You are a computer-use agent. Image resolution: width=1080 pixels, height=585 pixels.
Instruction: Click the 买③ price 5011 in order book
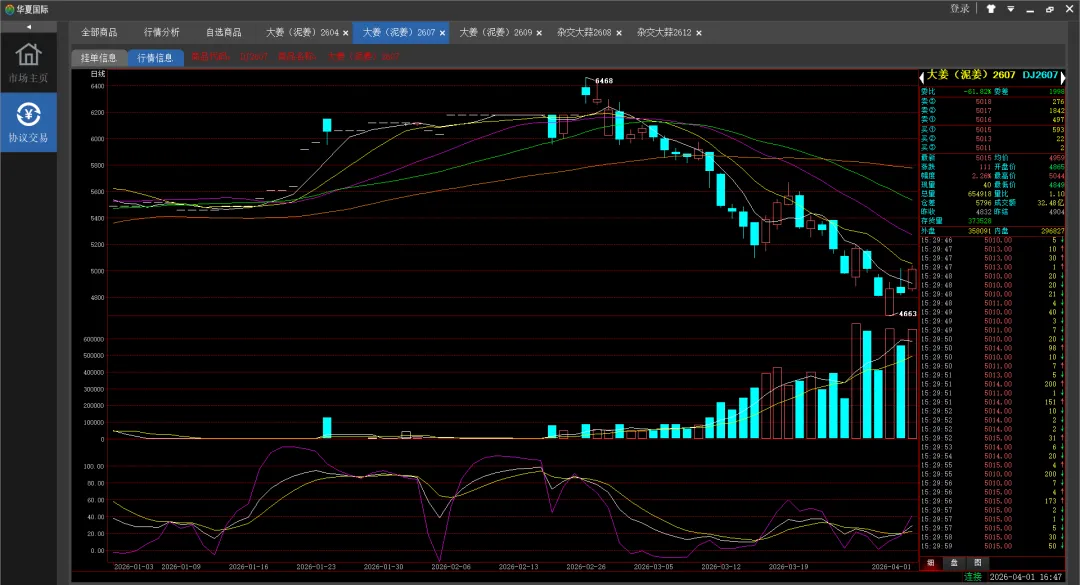coord(983,147)
